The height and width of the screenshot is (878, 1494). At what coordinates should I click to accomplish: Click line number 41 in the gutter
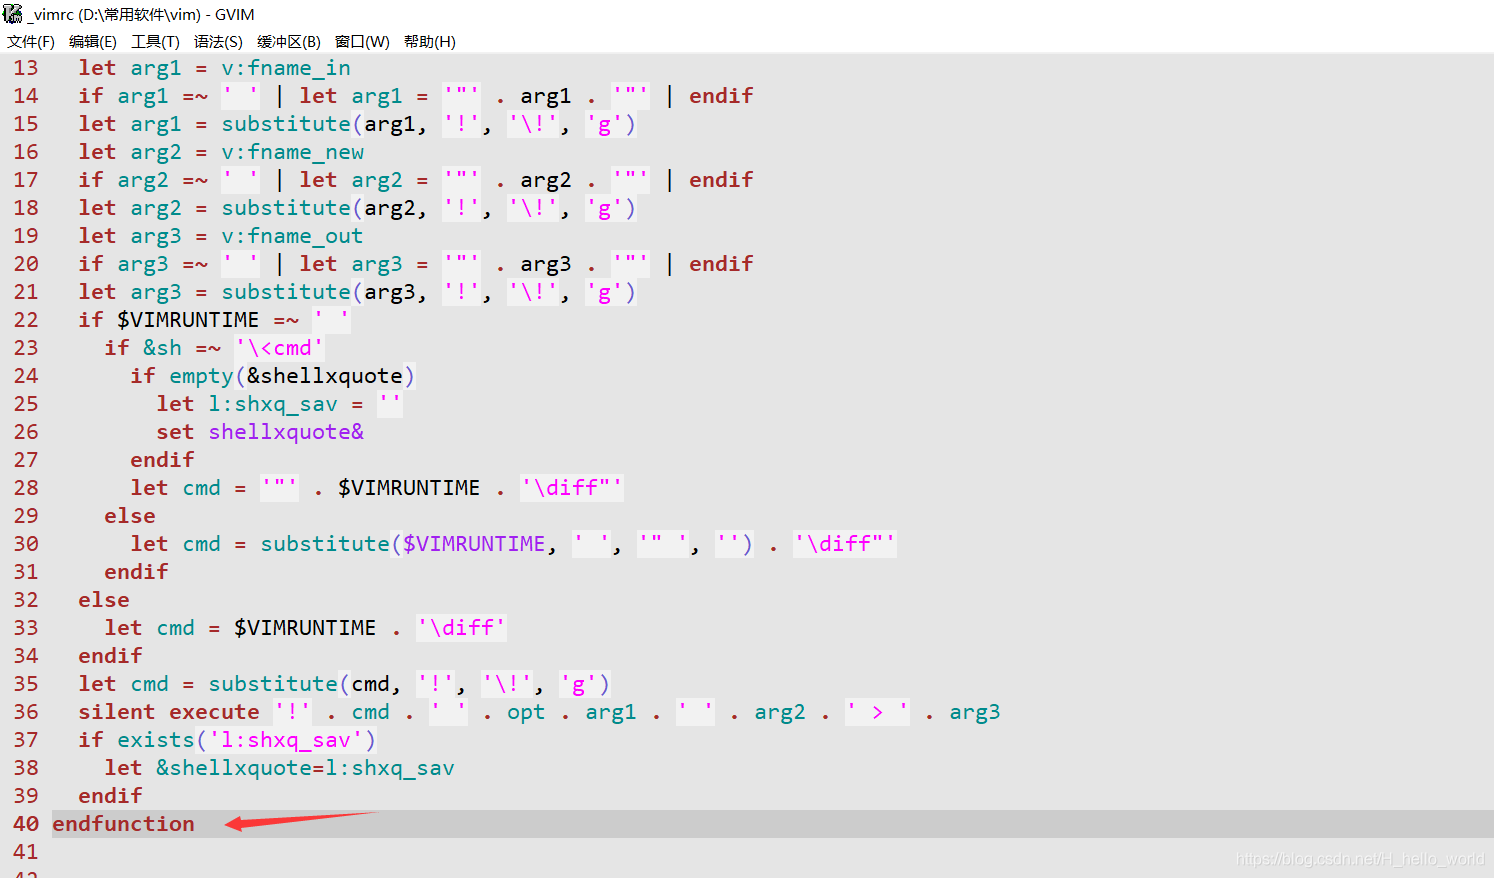[26, 852]
